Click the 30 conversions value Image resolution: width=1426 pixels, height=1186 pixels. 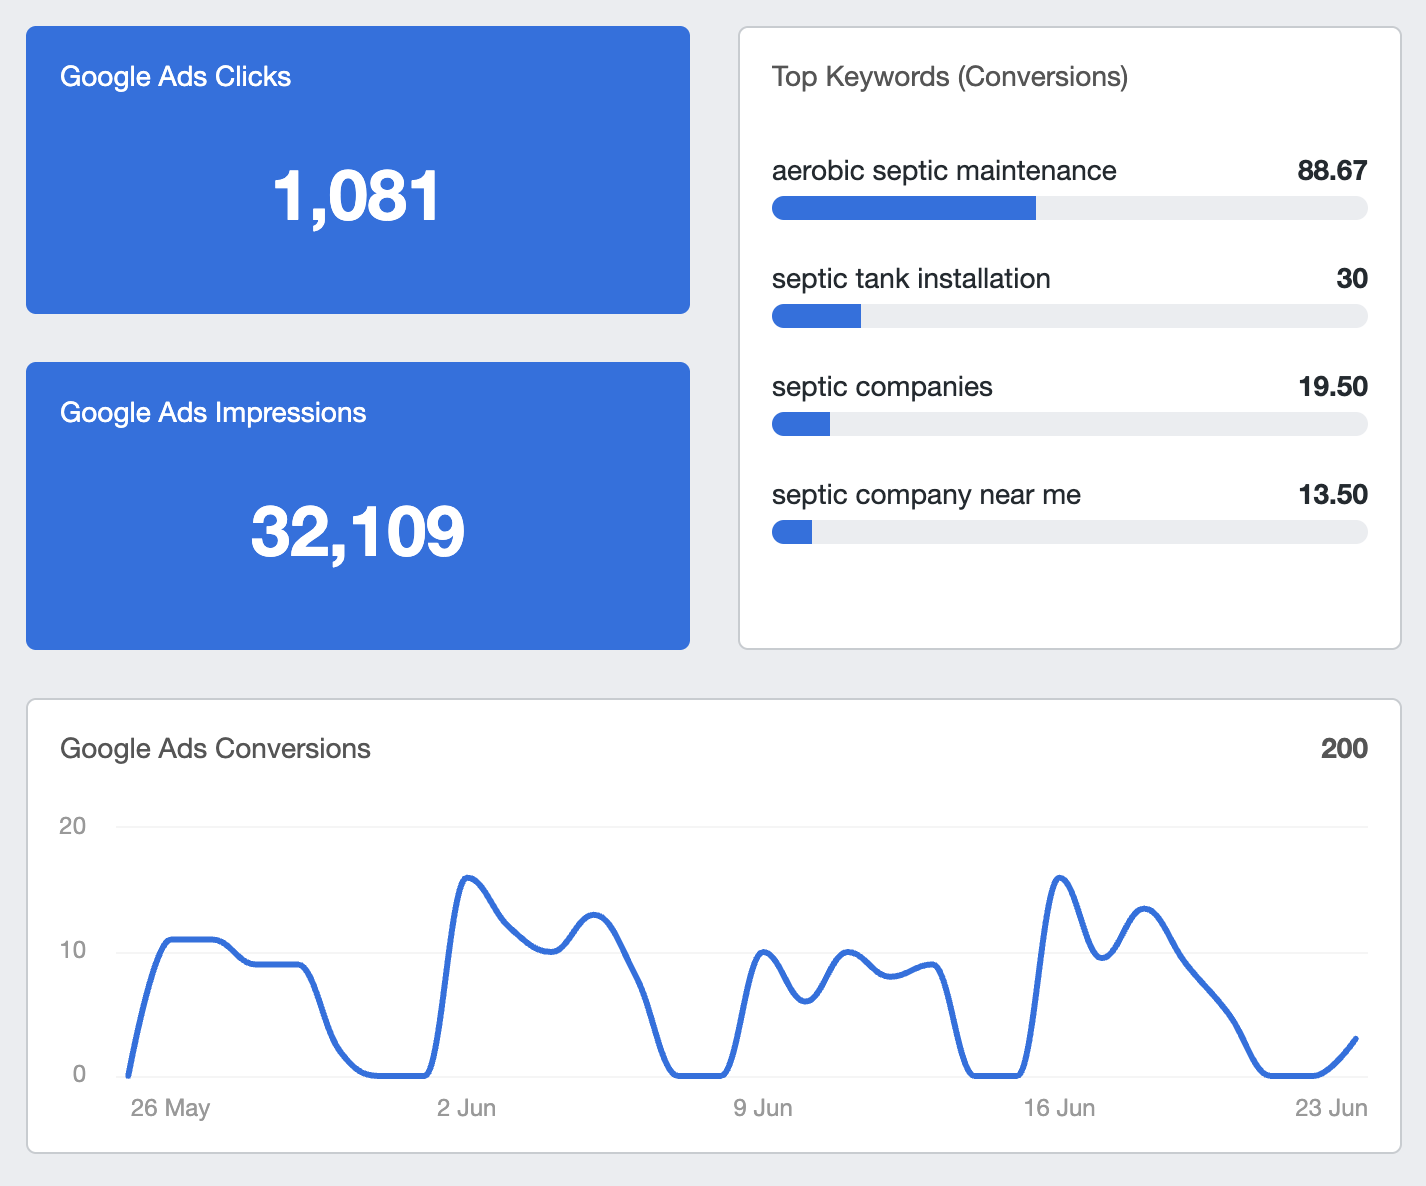[x=1352, y=279]
